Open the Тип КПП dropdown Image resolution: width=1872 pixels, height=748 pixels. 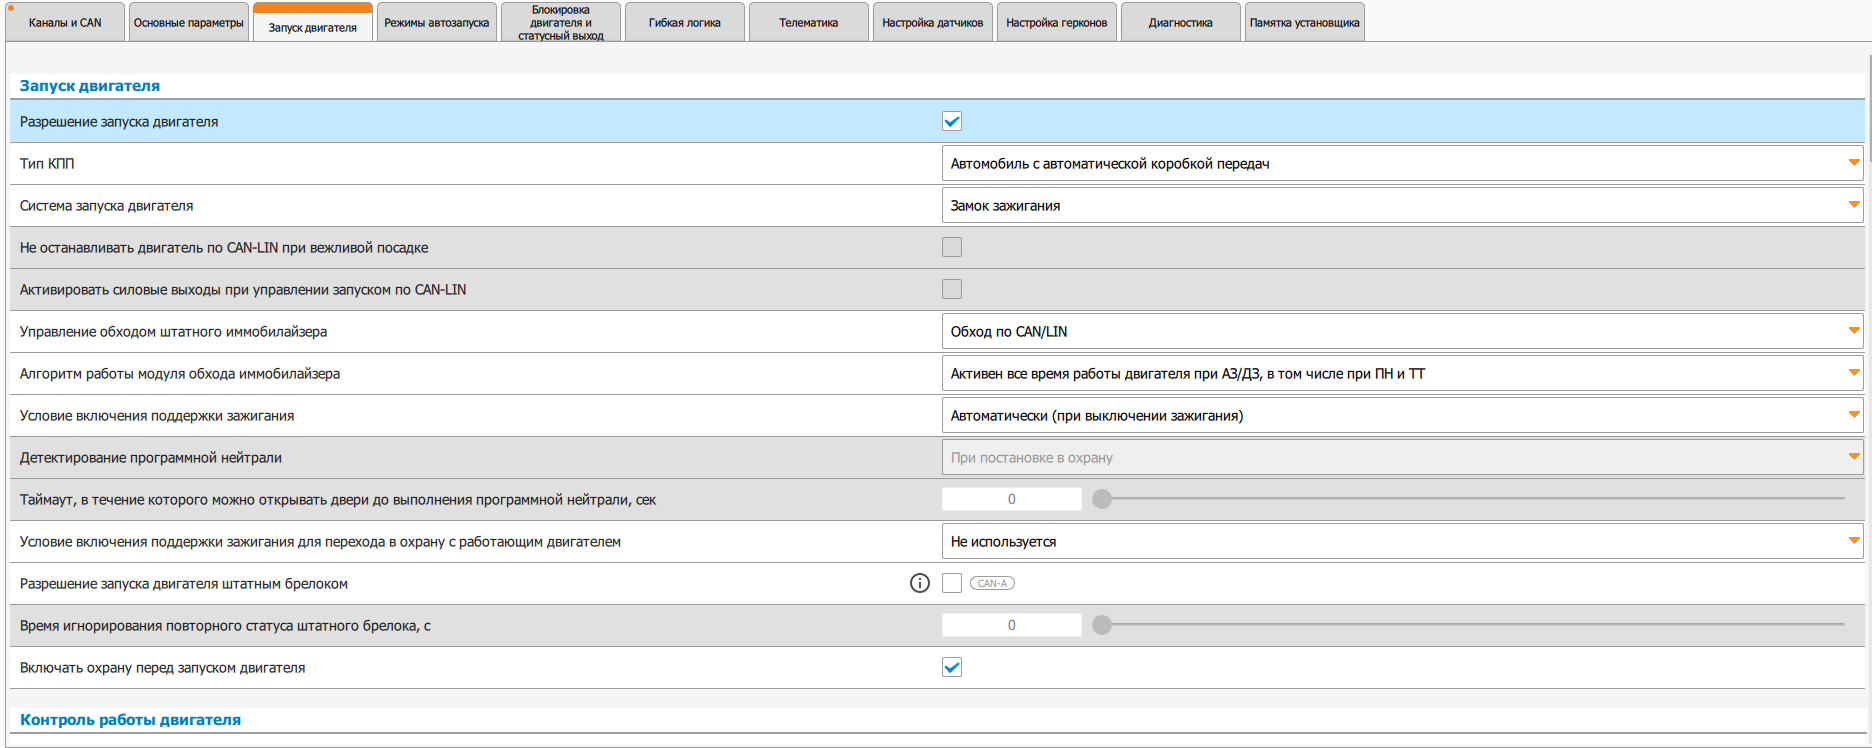click(1402, 163)
